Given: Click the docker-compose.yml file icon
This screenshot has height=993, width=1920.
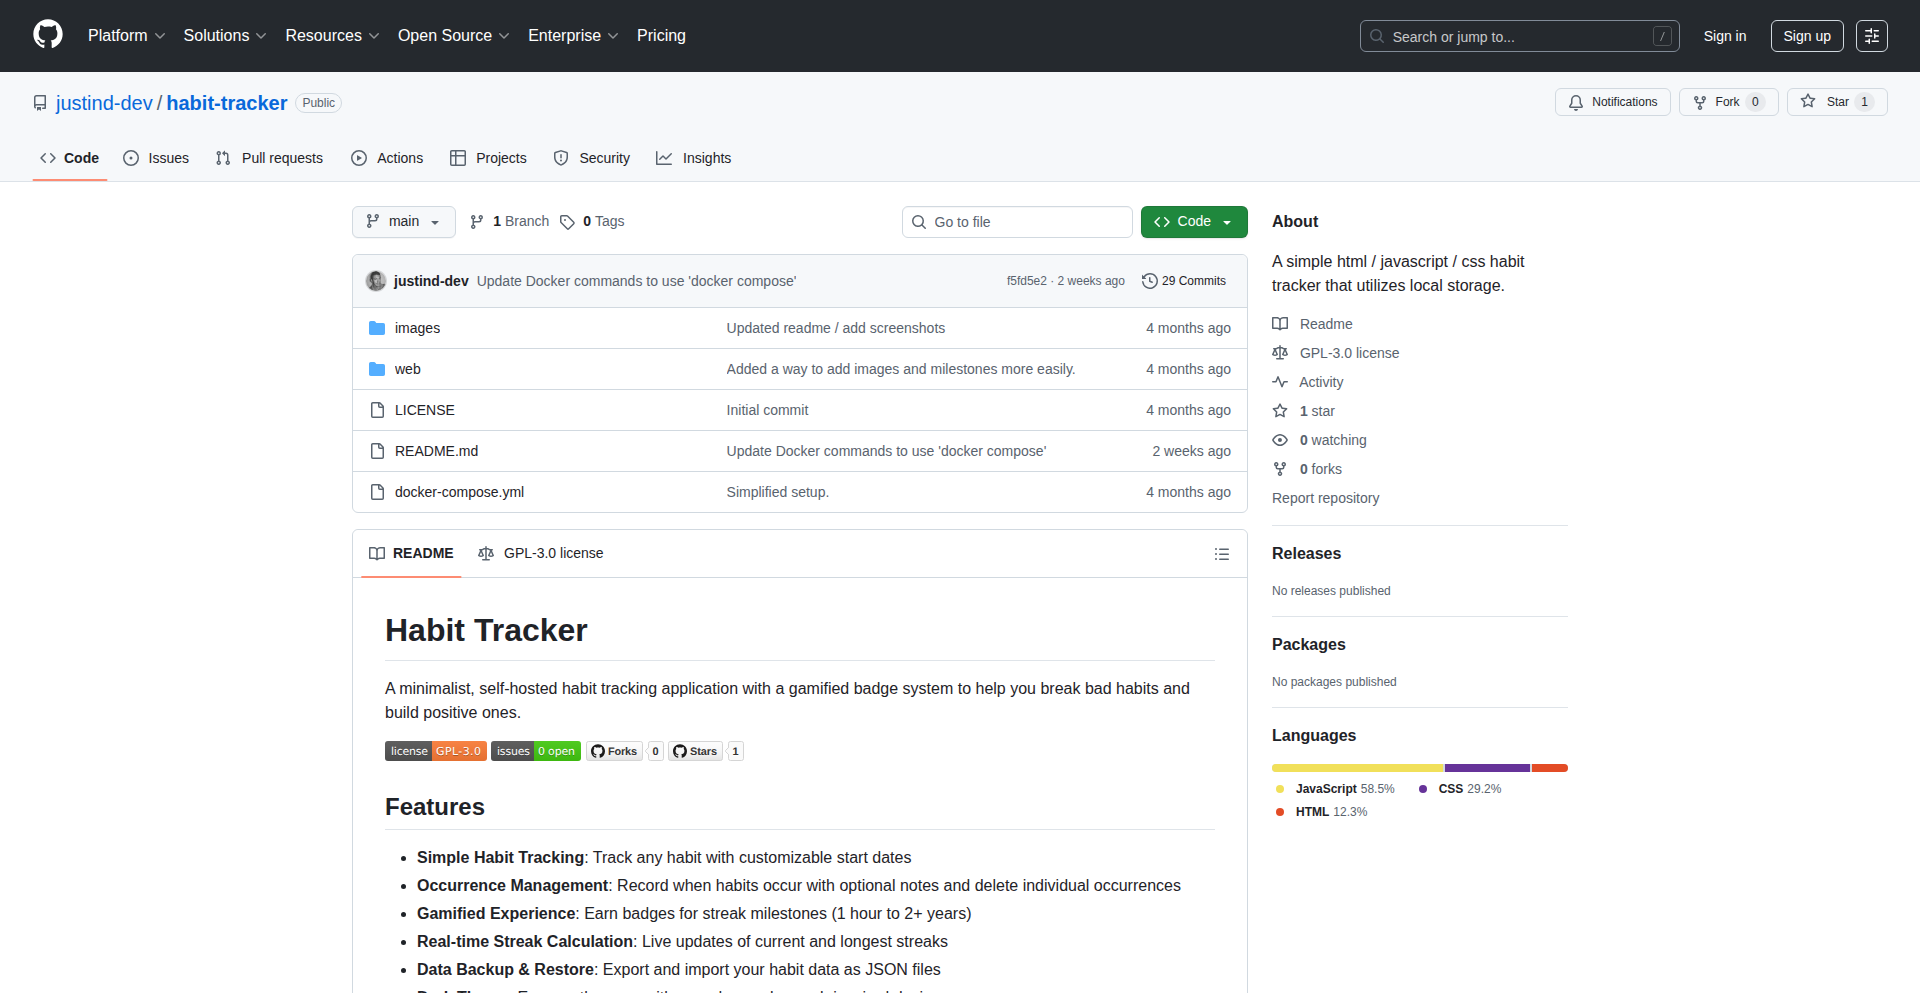Looking at the screenshot, I should [377, 492].
